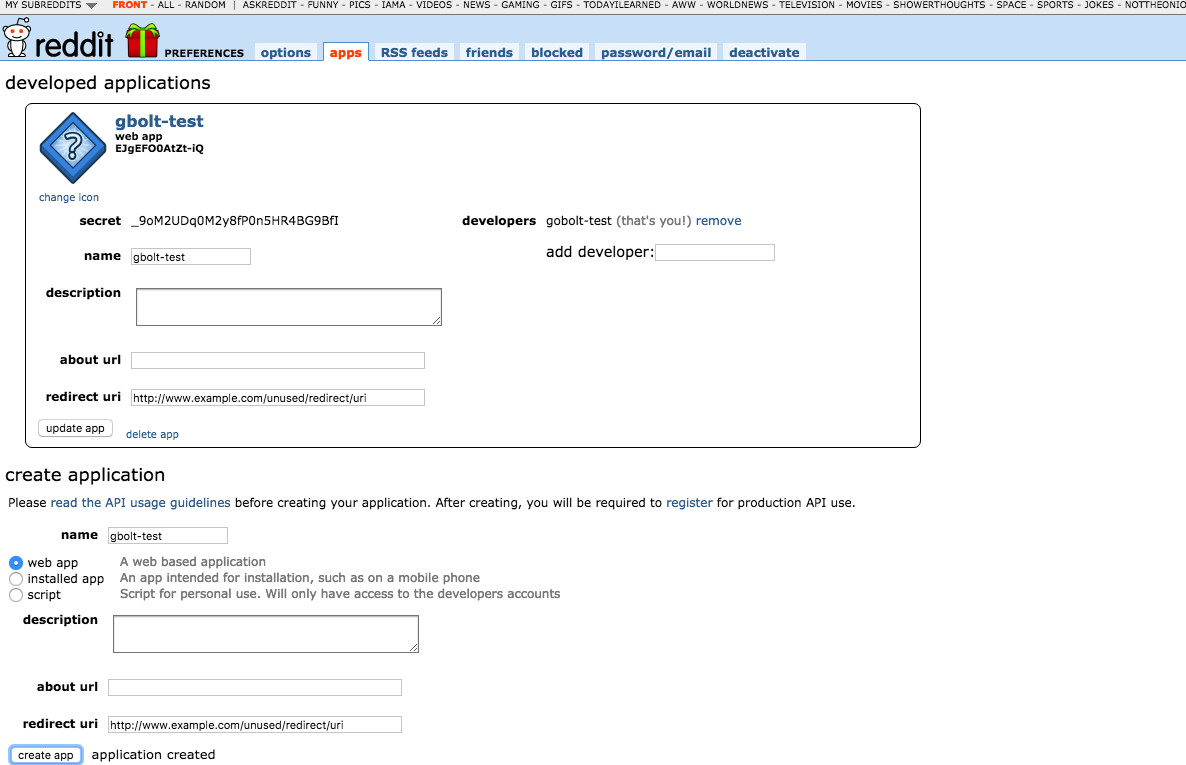
Task: Expand the My Subreddits dropdown
Action: pos(51,5)
